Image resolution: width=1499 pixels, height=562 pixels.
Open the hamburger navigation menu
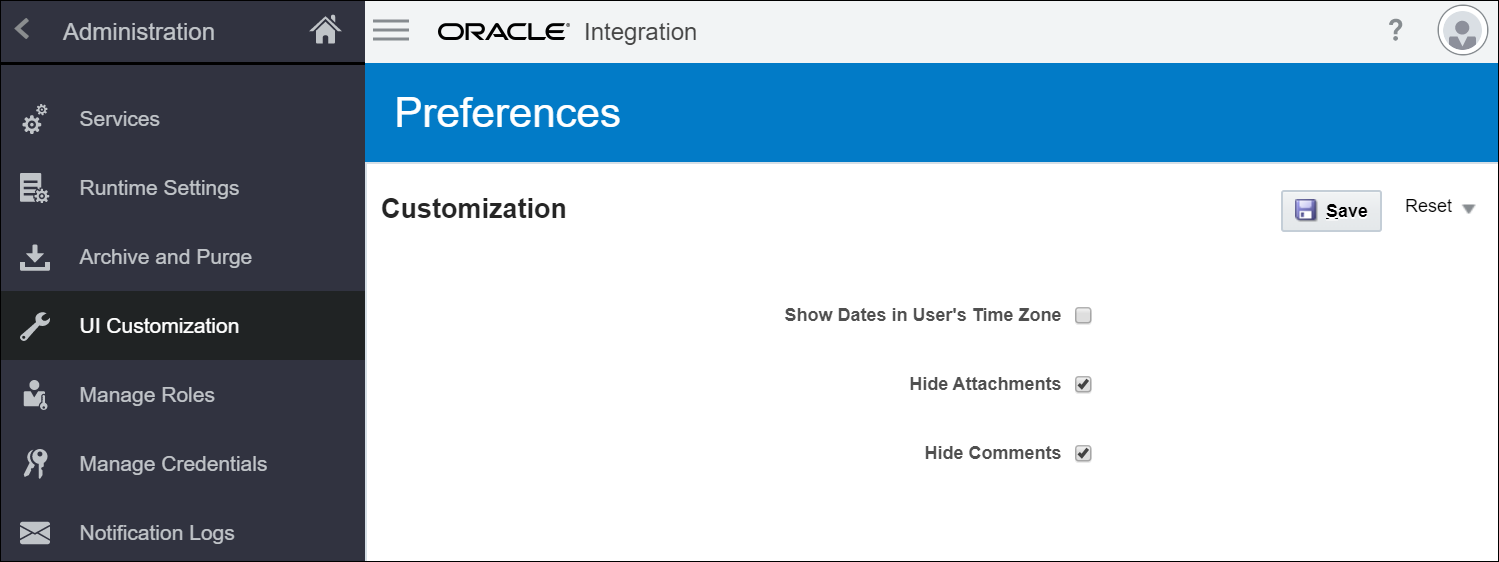click(x=391, y=30)
